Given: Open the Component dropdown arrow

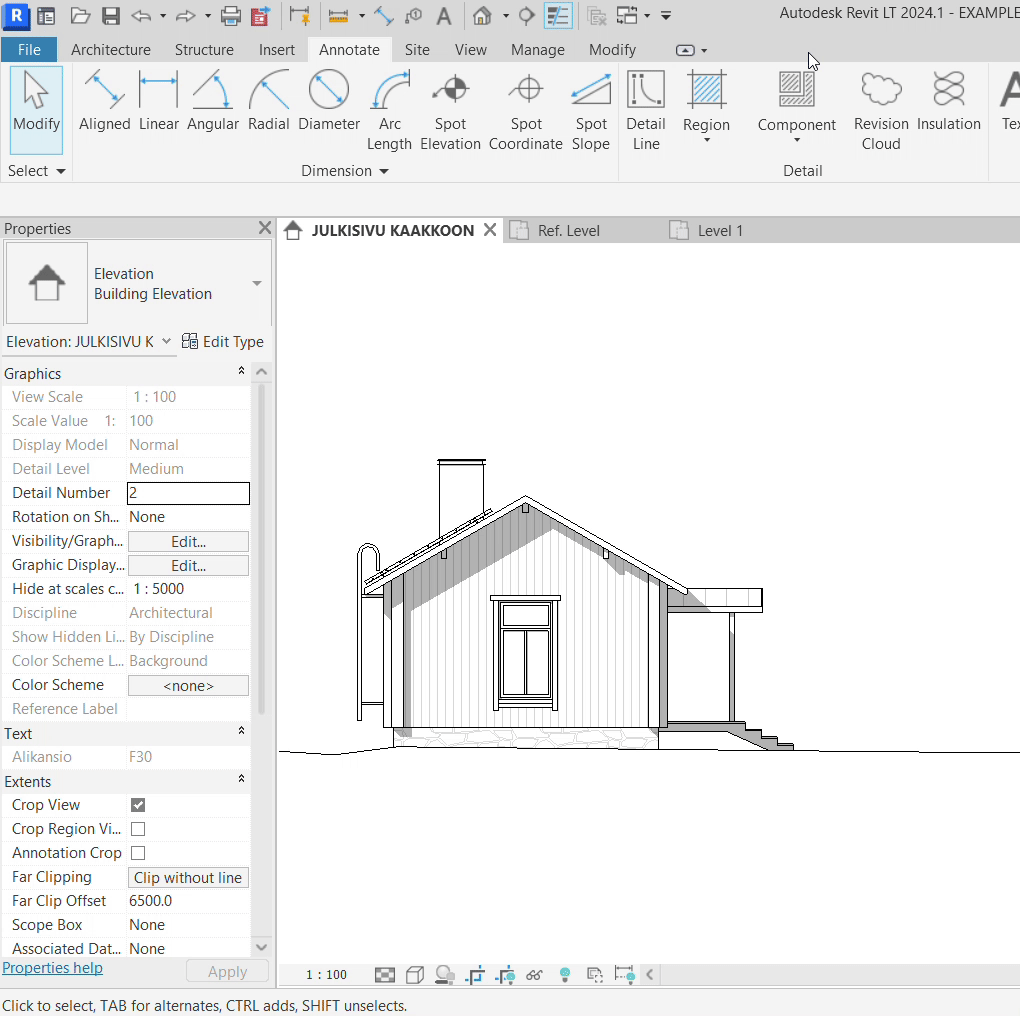Looking at the screenshot, I should click(796, 140).
